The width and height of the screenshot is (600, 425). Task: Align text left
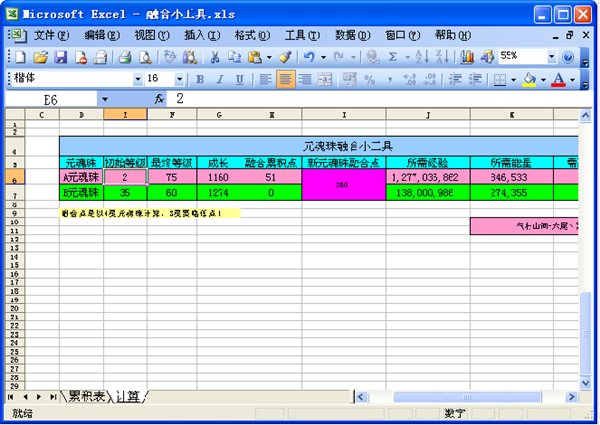point(265,80)
